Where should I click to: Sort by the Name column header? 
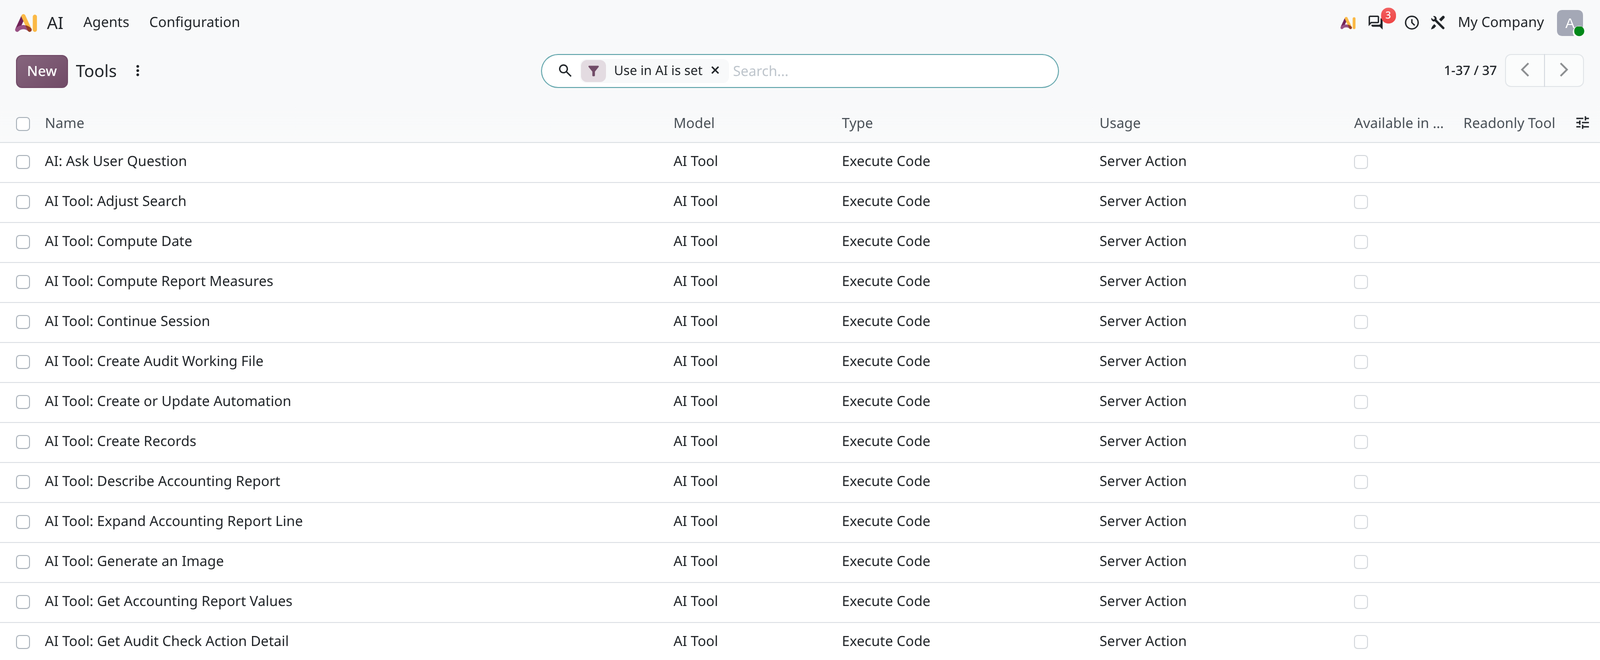pyautogui.click(x=65, y=123)
